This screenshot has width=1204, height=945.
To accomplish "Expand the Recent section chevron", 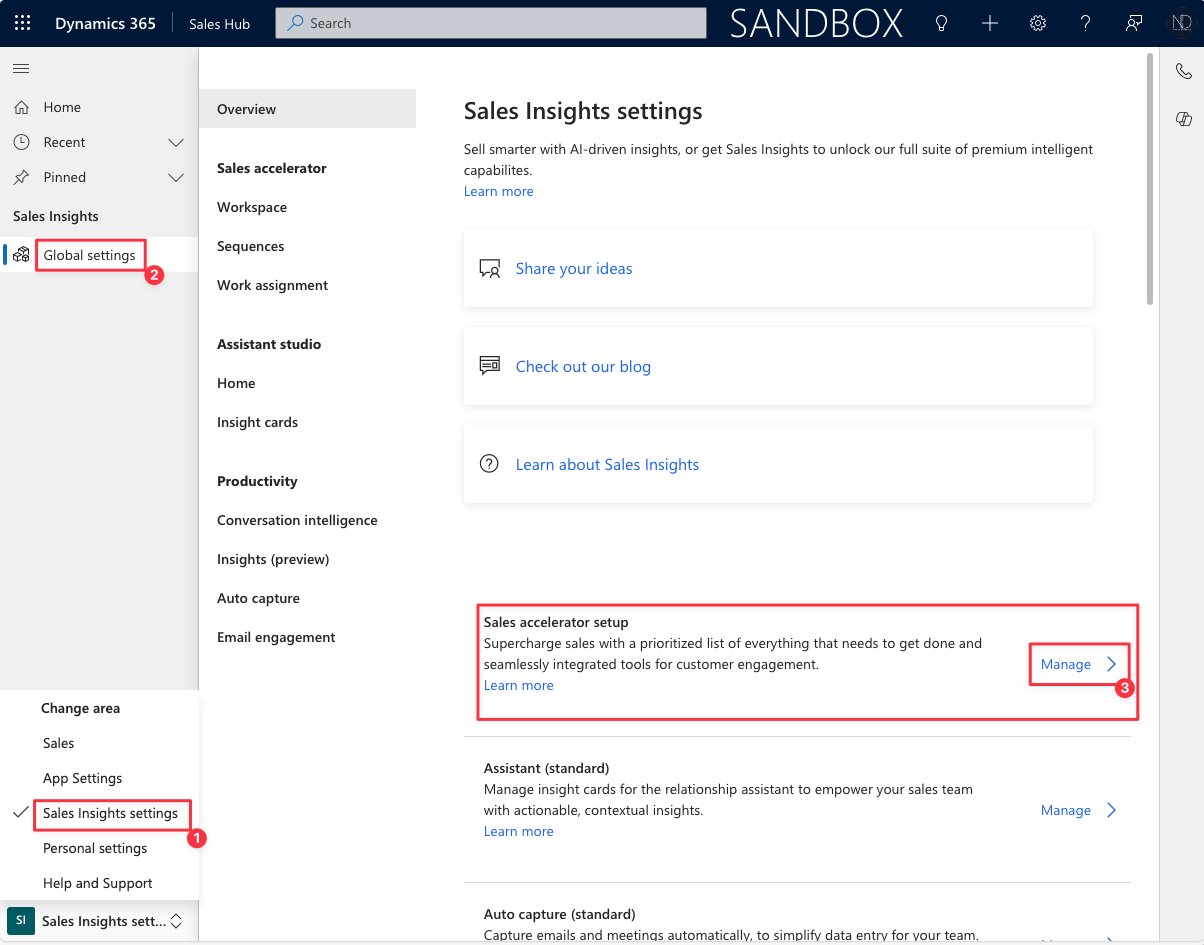I will coord(176,143).
